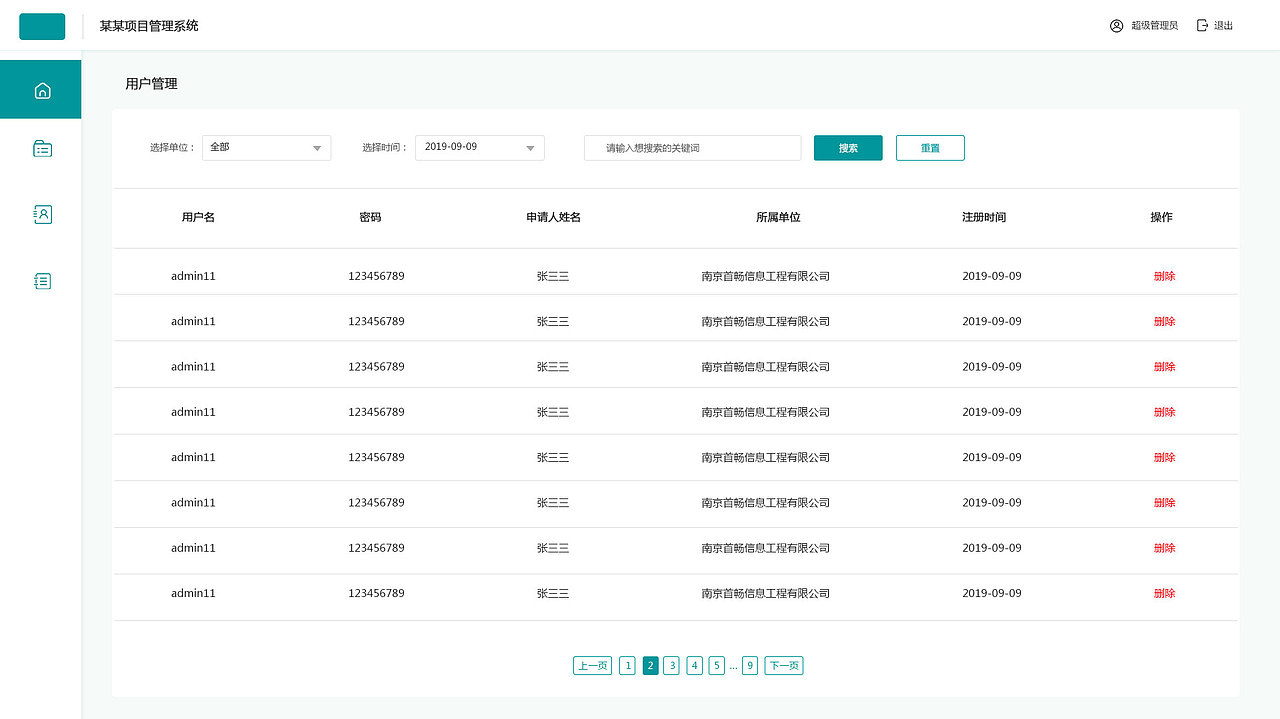Click 退出 to log out

click(1221, 25)
